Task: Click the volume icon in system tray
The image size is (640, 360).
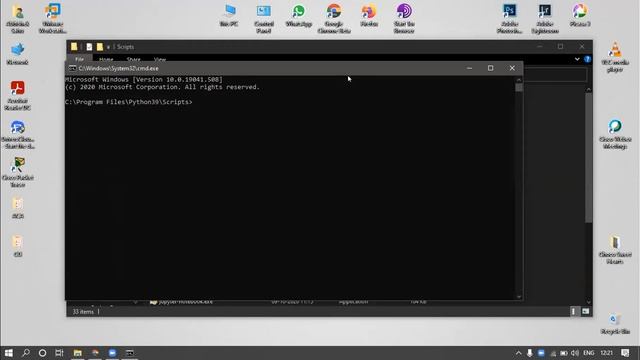Action: [575, 353]
